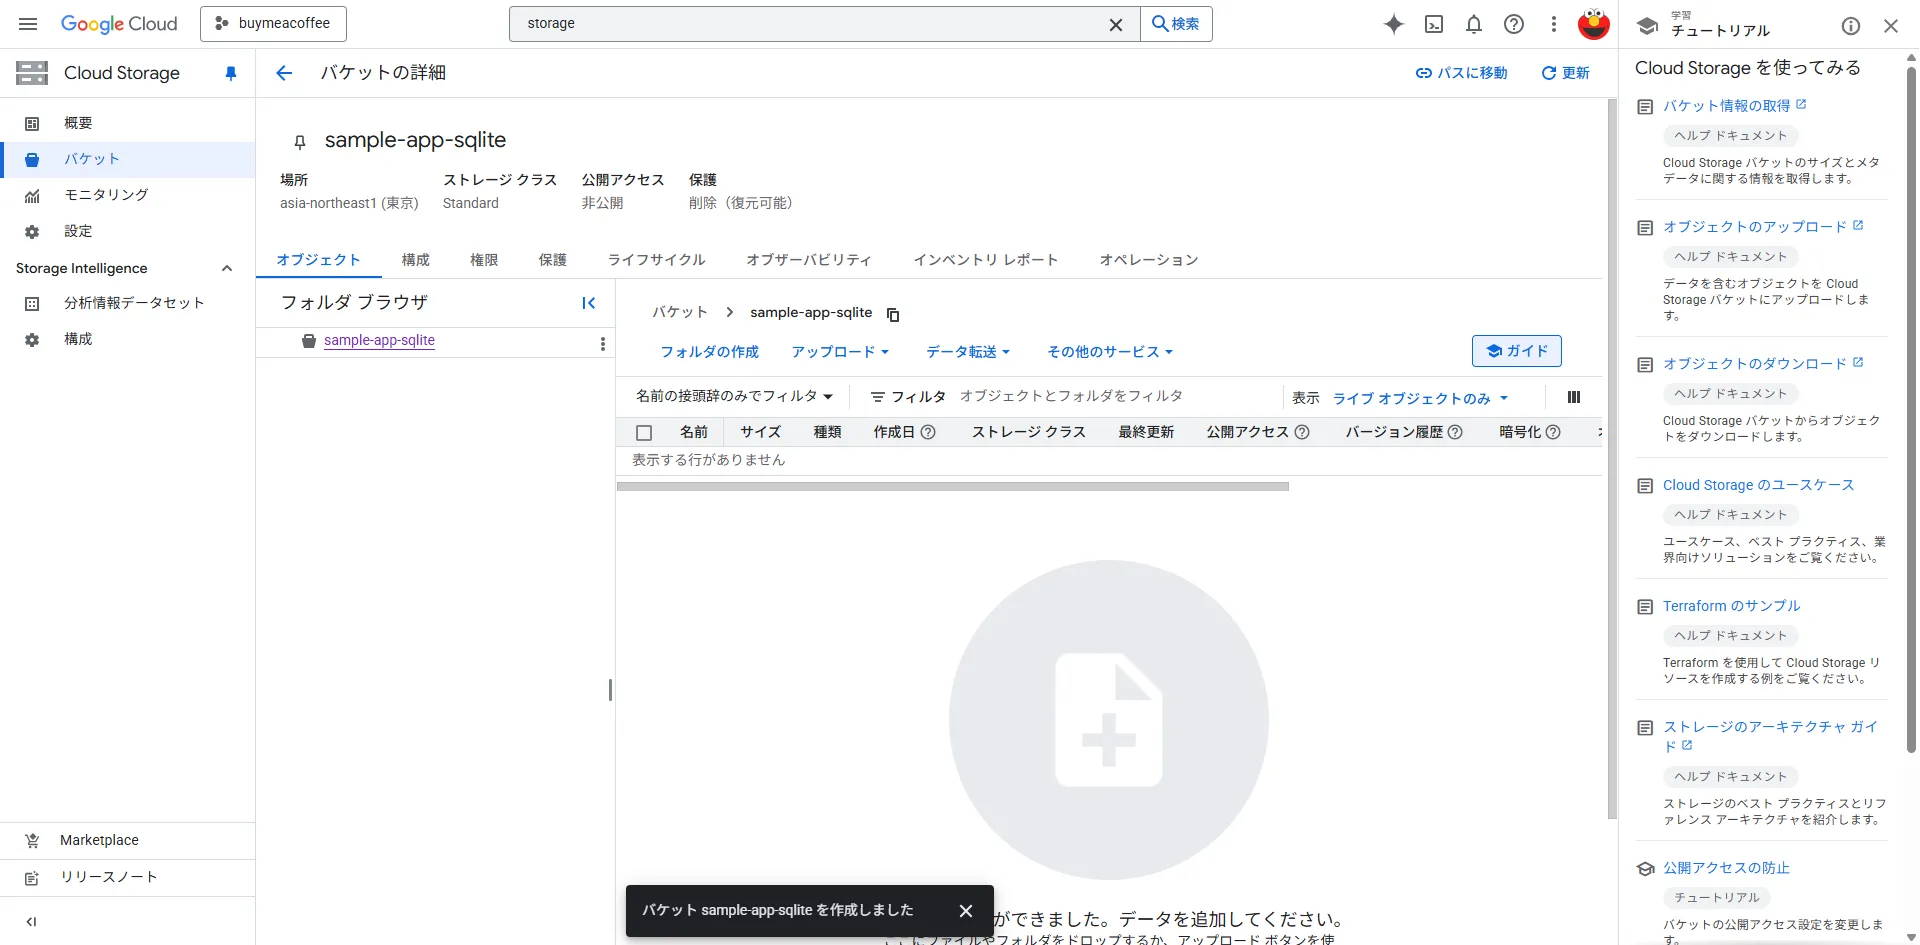1920x945 pixels.
Task: Select all objects checkbox in the list
Action: pyautogui.click(x=645, y=432)
